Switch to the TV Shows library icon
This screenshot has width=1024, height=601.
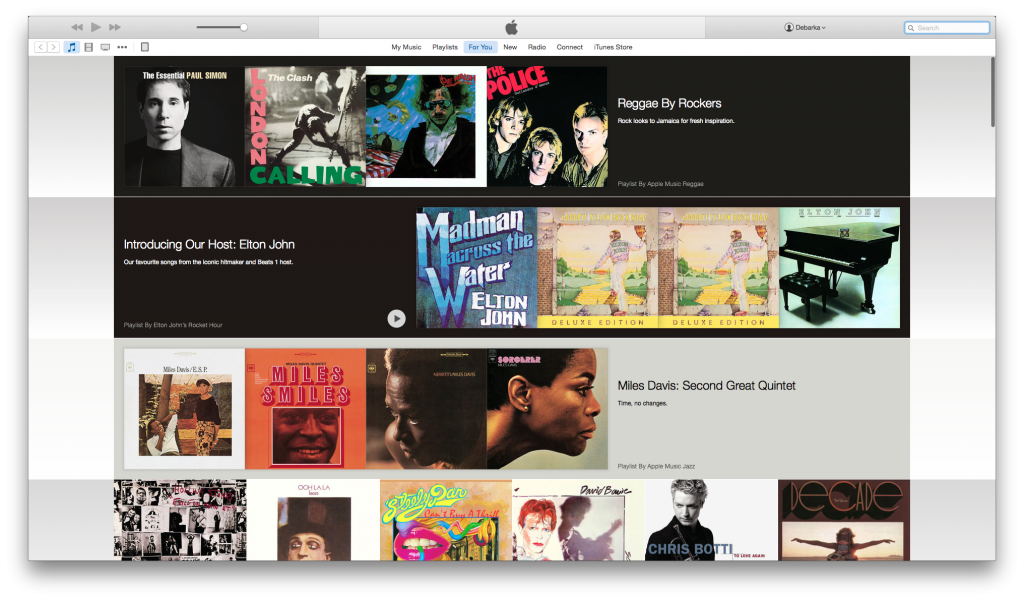click(x=105, y=47)
